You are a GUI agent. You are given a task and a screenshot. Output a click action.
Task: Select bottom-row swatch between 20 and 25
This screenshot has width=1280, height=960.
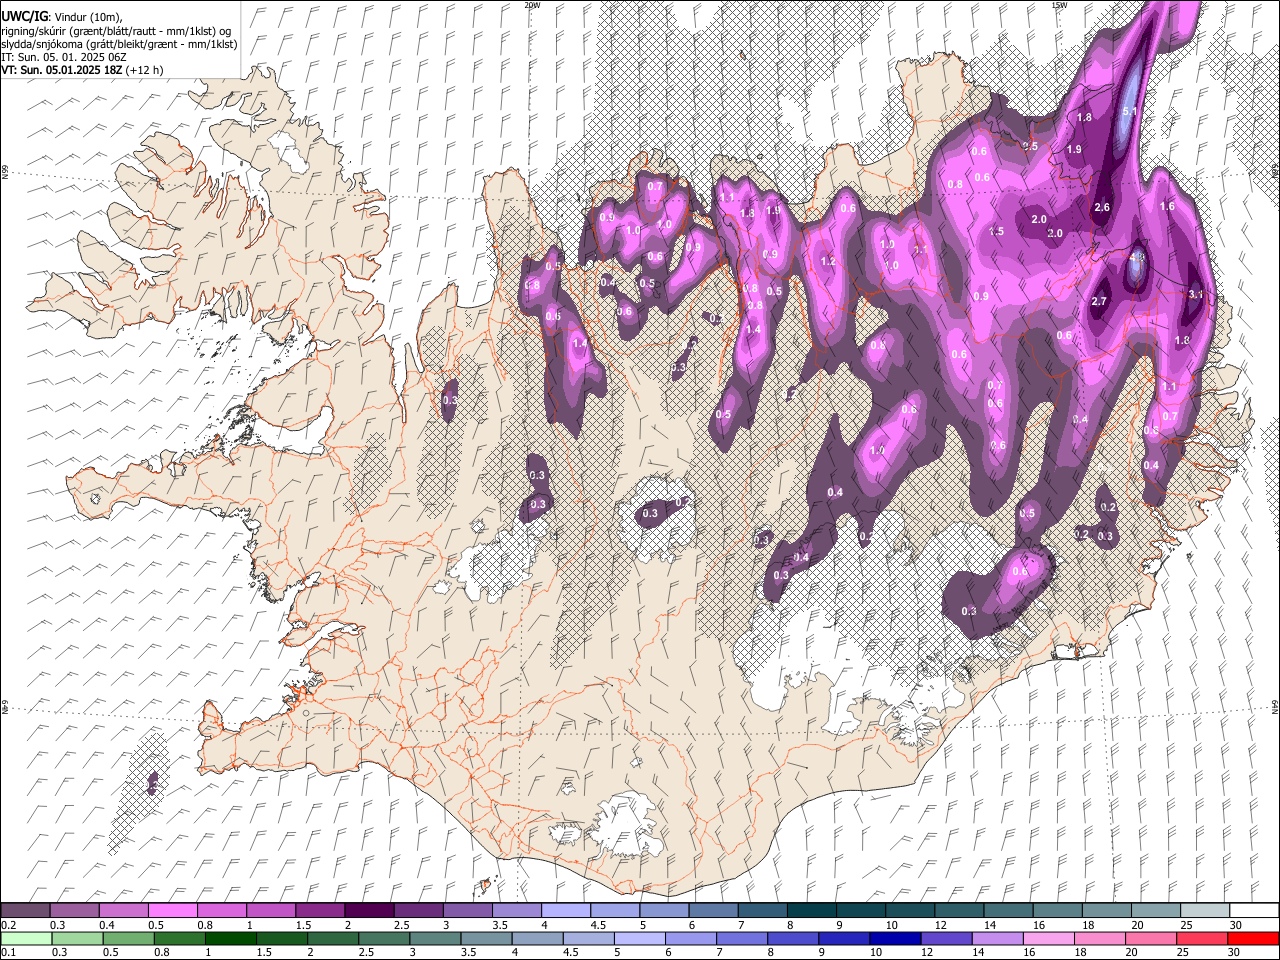(x=1149, y=938)
